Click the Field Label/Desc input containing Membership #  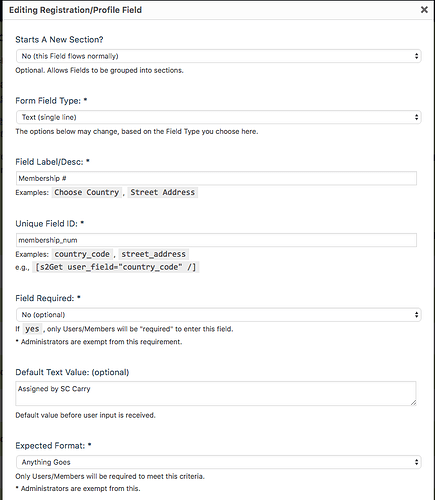pyautogui.click(x=216, y=178)
